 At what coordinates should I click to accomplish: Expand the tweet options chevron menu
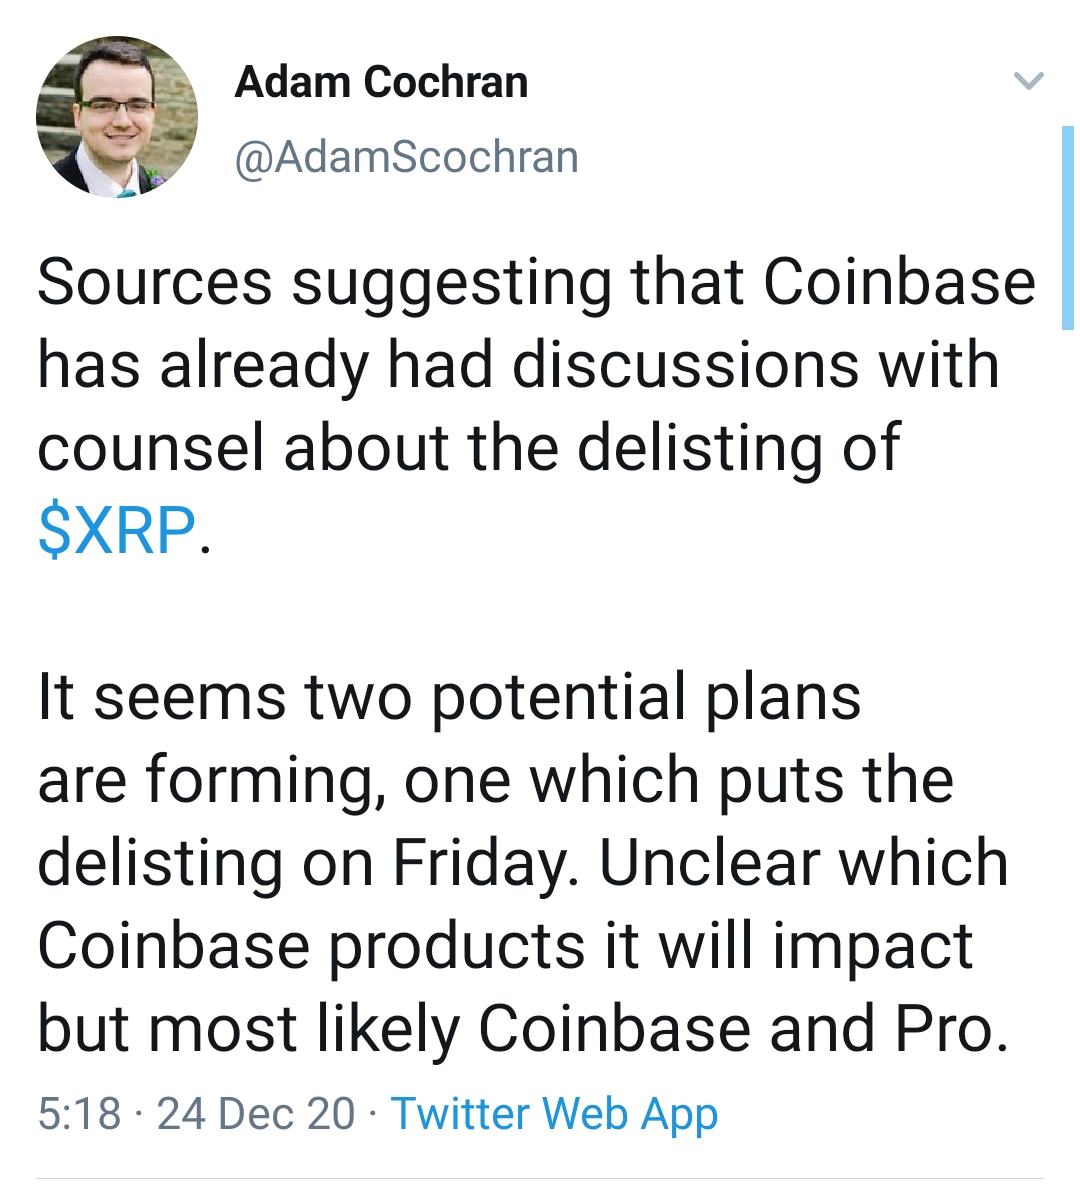[1028, 81]
